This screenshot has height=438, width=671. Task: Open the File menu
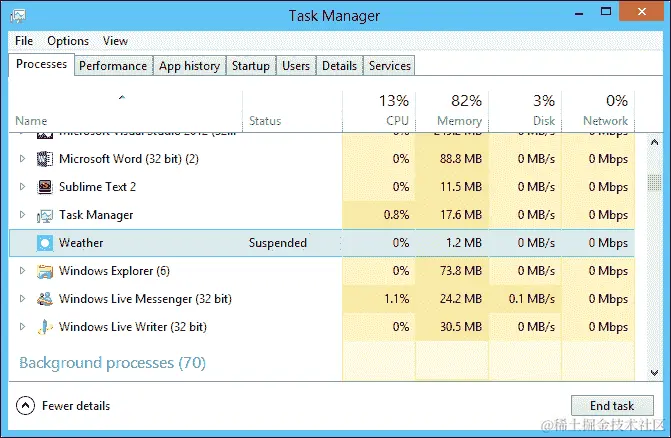tap(24, 41)
